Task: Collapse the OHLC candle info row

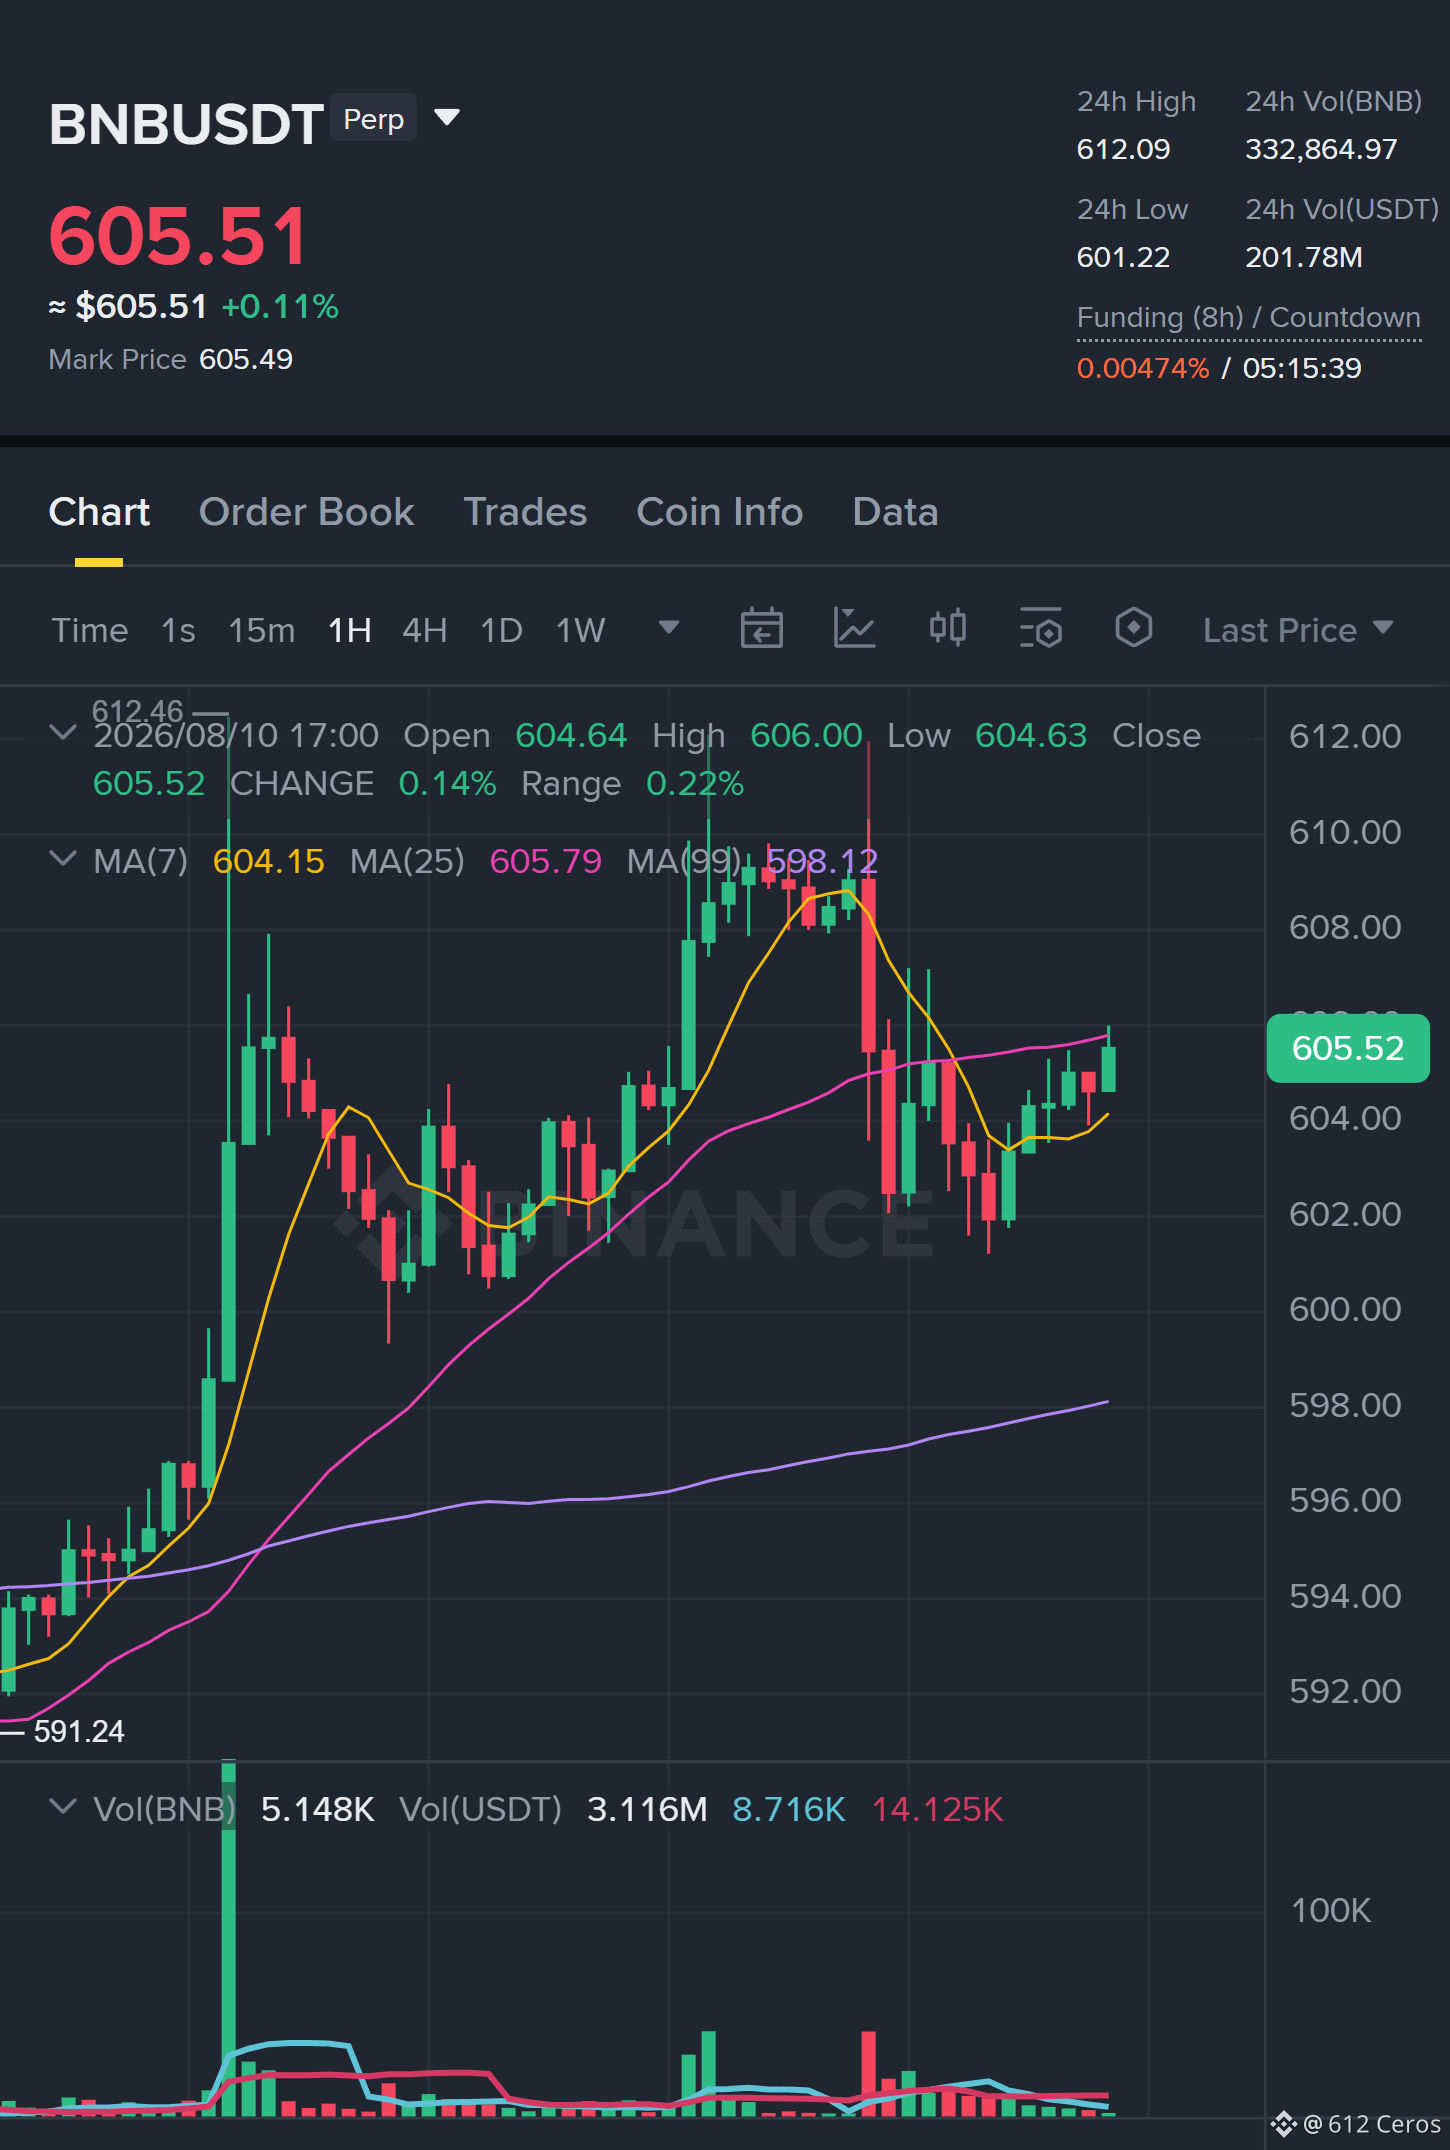Action: tap(63, 733)
